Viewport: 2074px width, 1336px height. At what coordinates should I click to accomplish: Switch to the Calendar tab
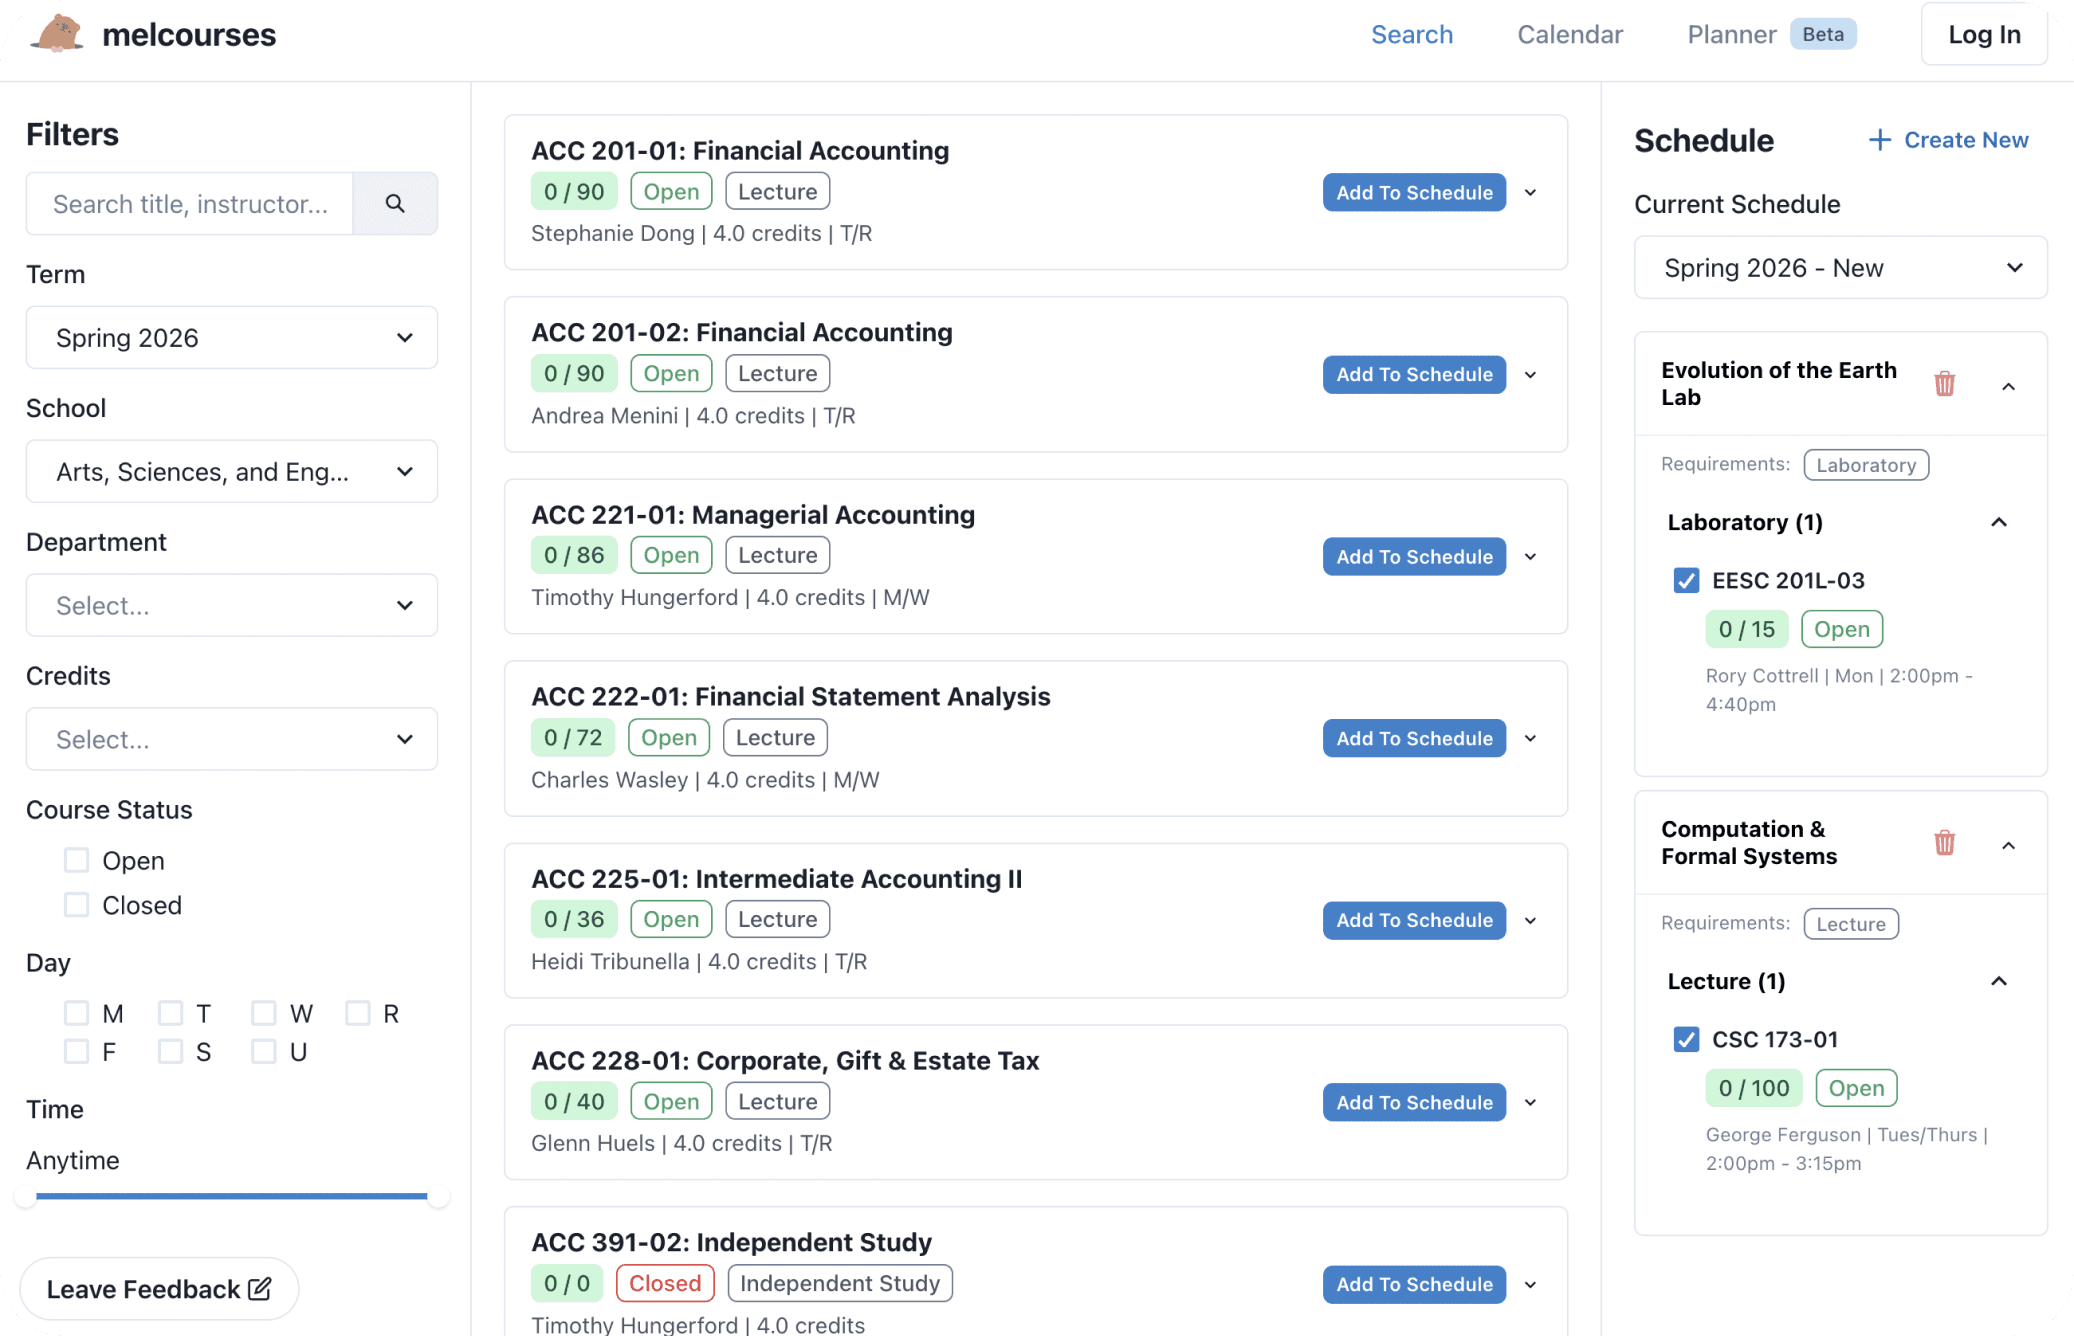click(x=1569, y=35)
